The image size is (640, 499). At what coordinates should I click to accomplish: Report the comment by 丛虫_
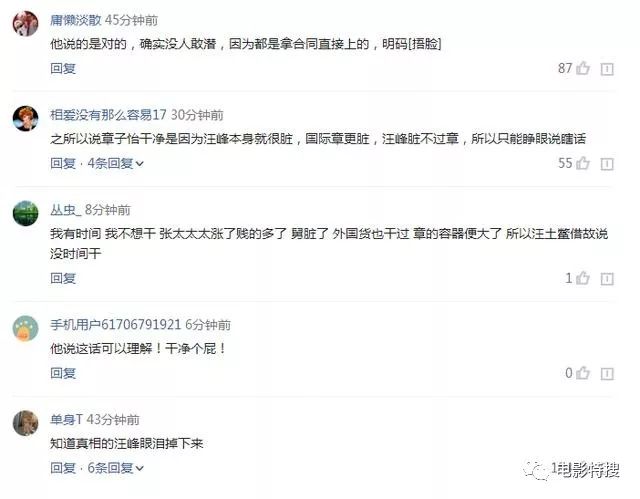pos(607,279)
